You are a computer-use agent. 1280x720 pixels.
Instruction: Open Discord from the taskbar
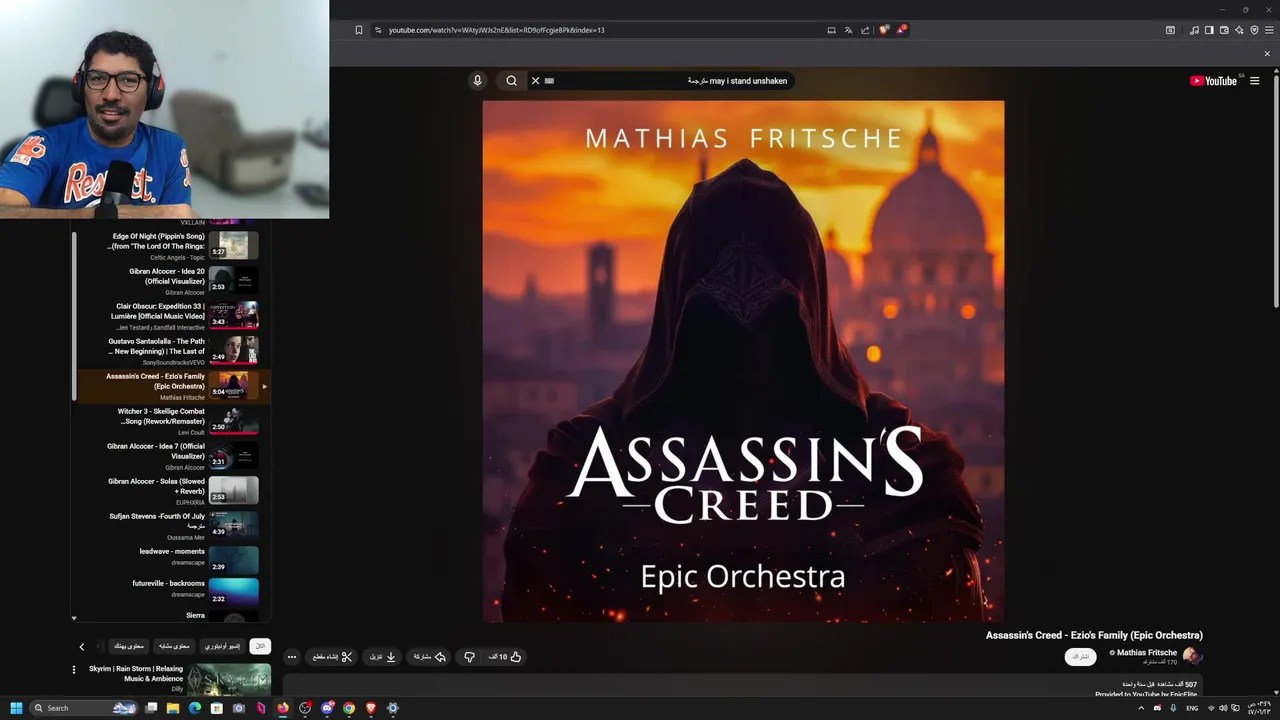[x=327, y=708]
